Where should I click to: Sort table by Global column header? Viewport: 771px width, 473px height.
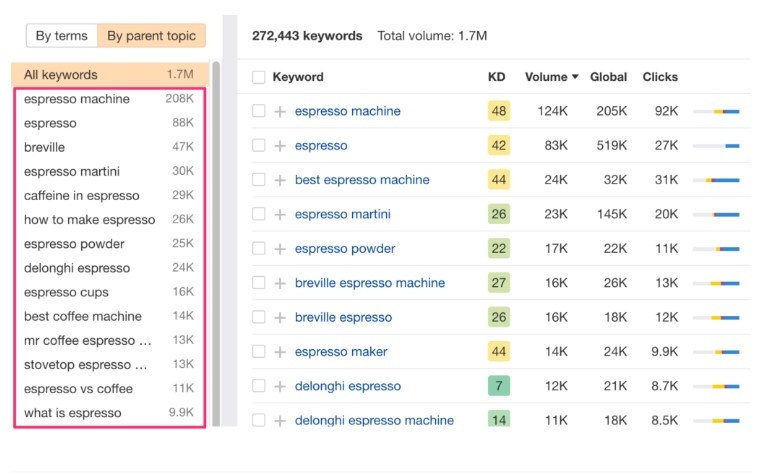pyautogui.click(x=608, y=77)
